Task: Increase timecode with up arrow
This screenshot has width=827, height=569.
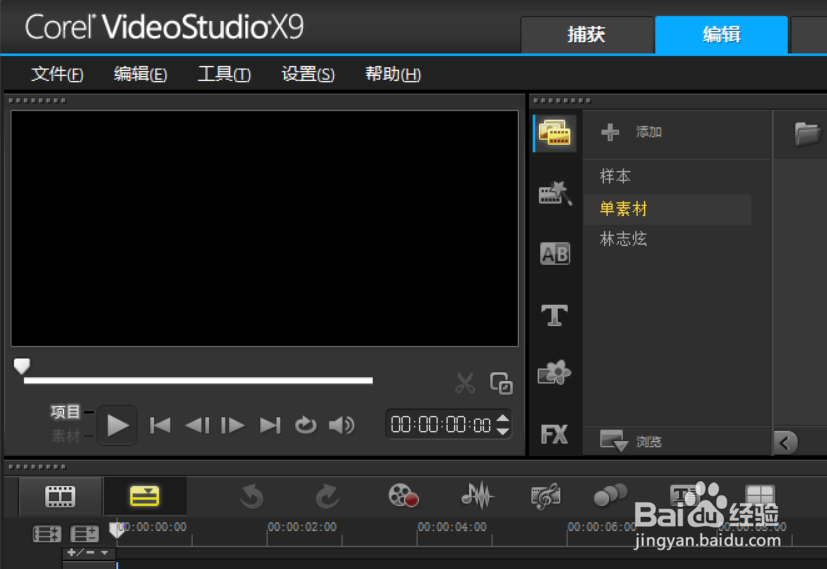Action: 503,419
